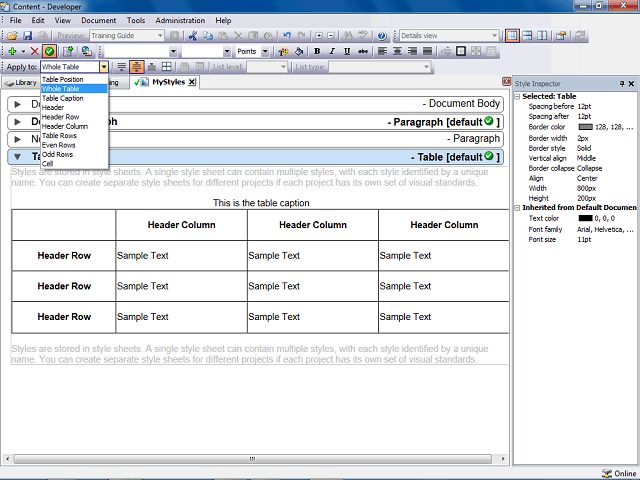
Task: Open the Administration menu
Action: [180, 20]
